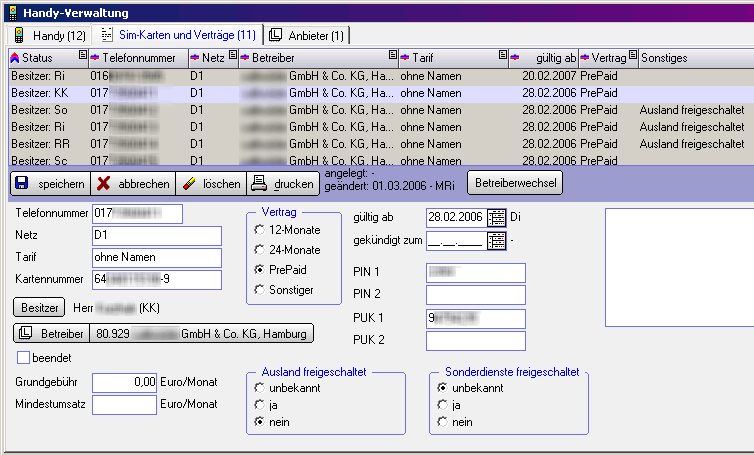
Task: Click the löschen eraser icon
Action: coord(188,184)
